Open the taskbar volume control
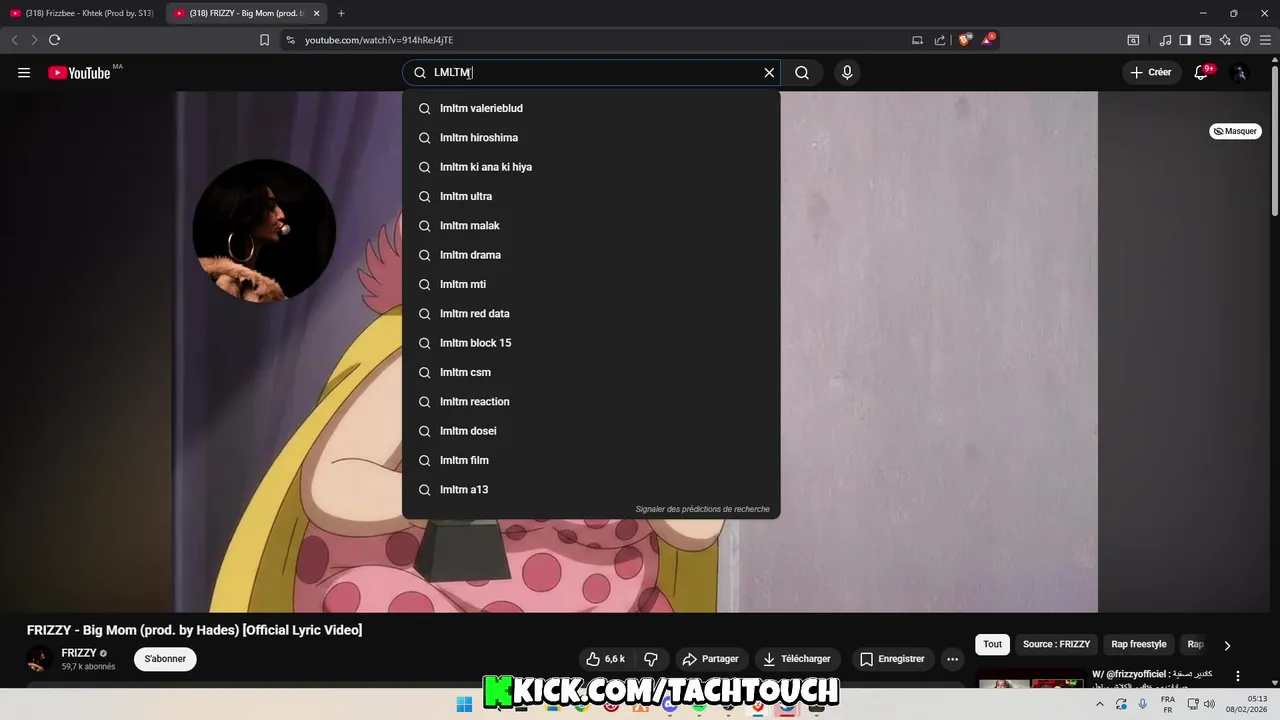This screenshot has width=1280, height=720. [x=1209, y=705]
